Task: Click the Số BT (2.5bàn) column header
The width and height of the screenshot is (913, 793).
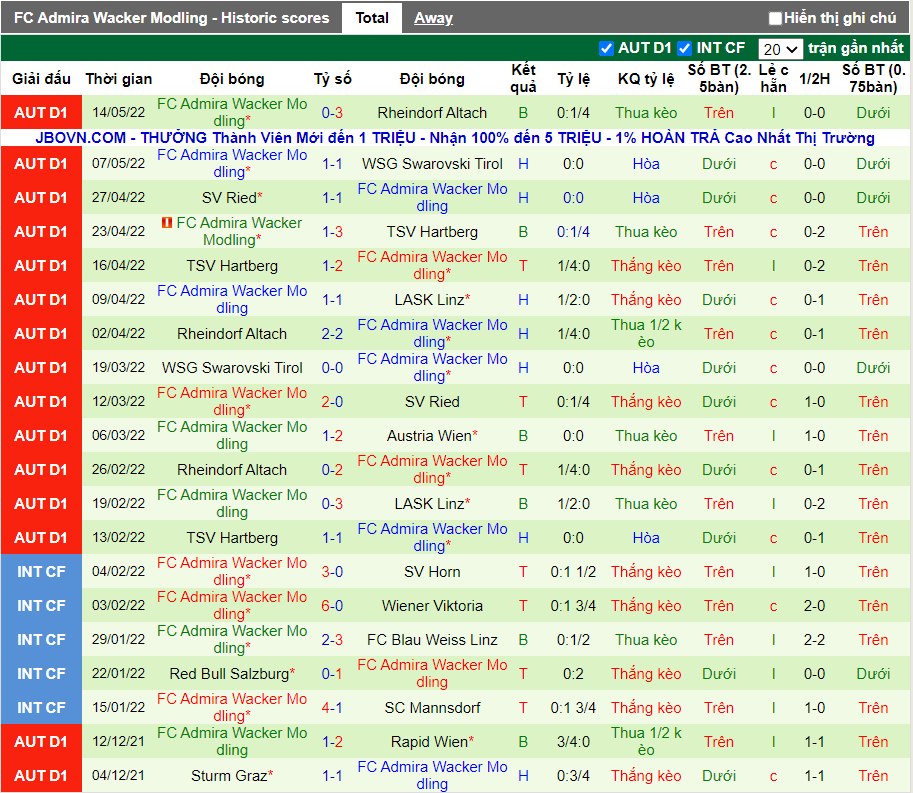Action: pyautogui.click(x=719, y=79)
